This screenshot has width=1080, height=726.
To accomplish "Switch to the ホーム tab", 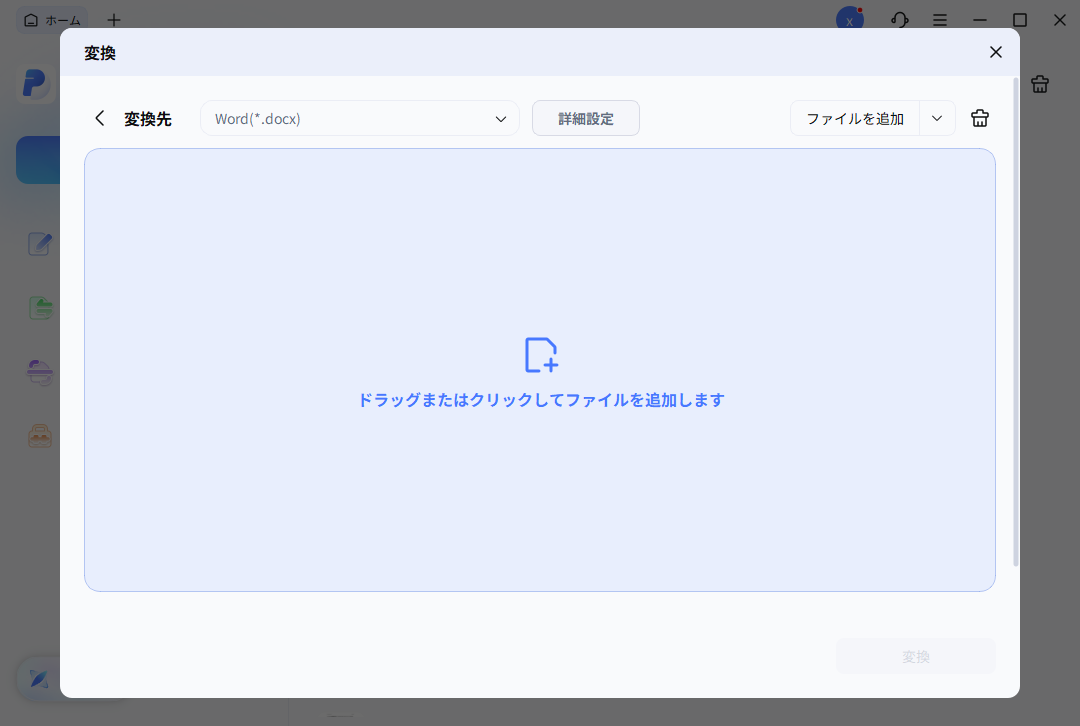I will 52,20.
